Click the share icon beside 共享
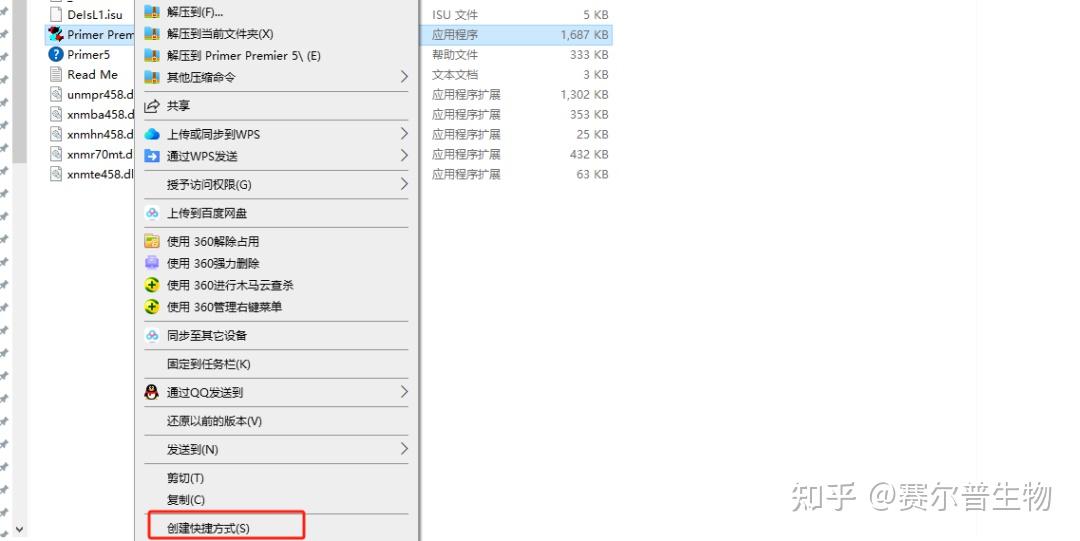 coord(152,106)
